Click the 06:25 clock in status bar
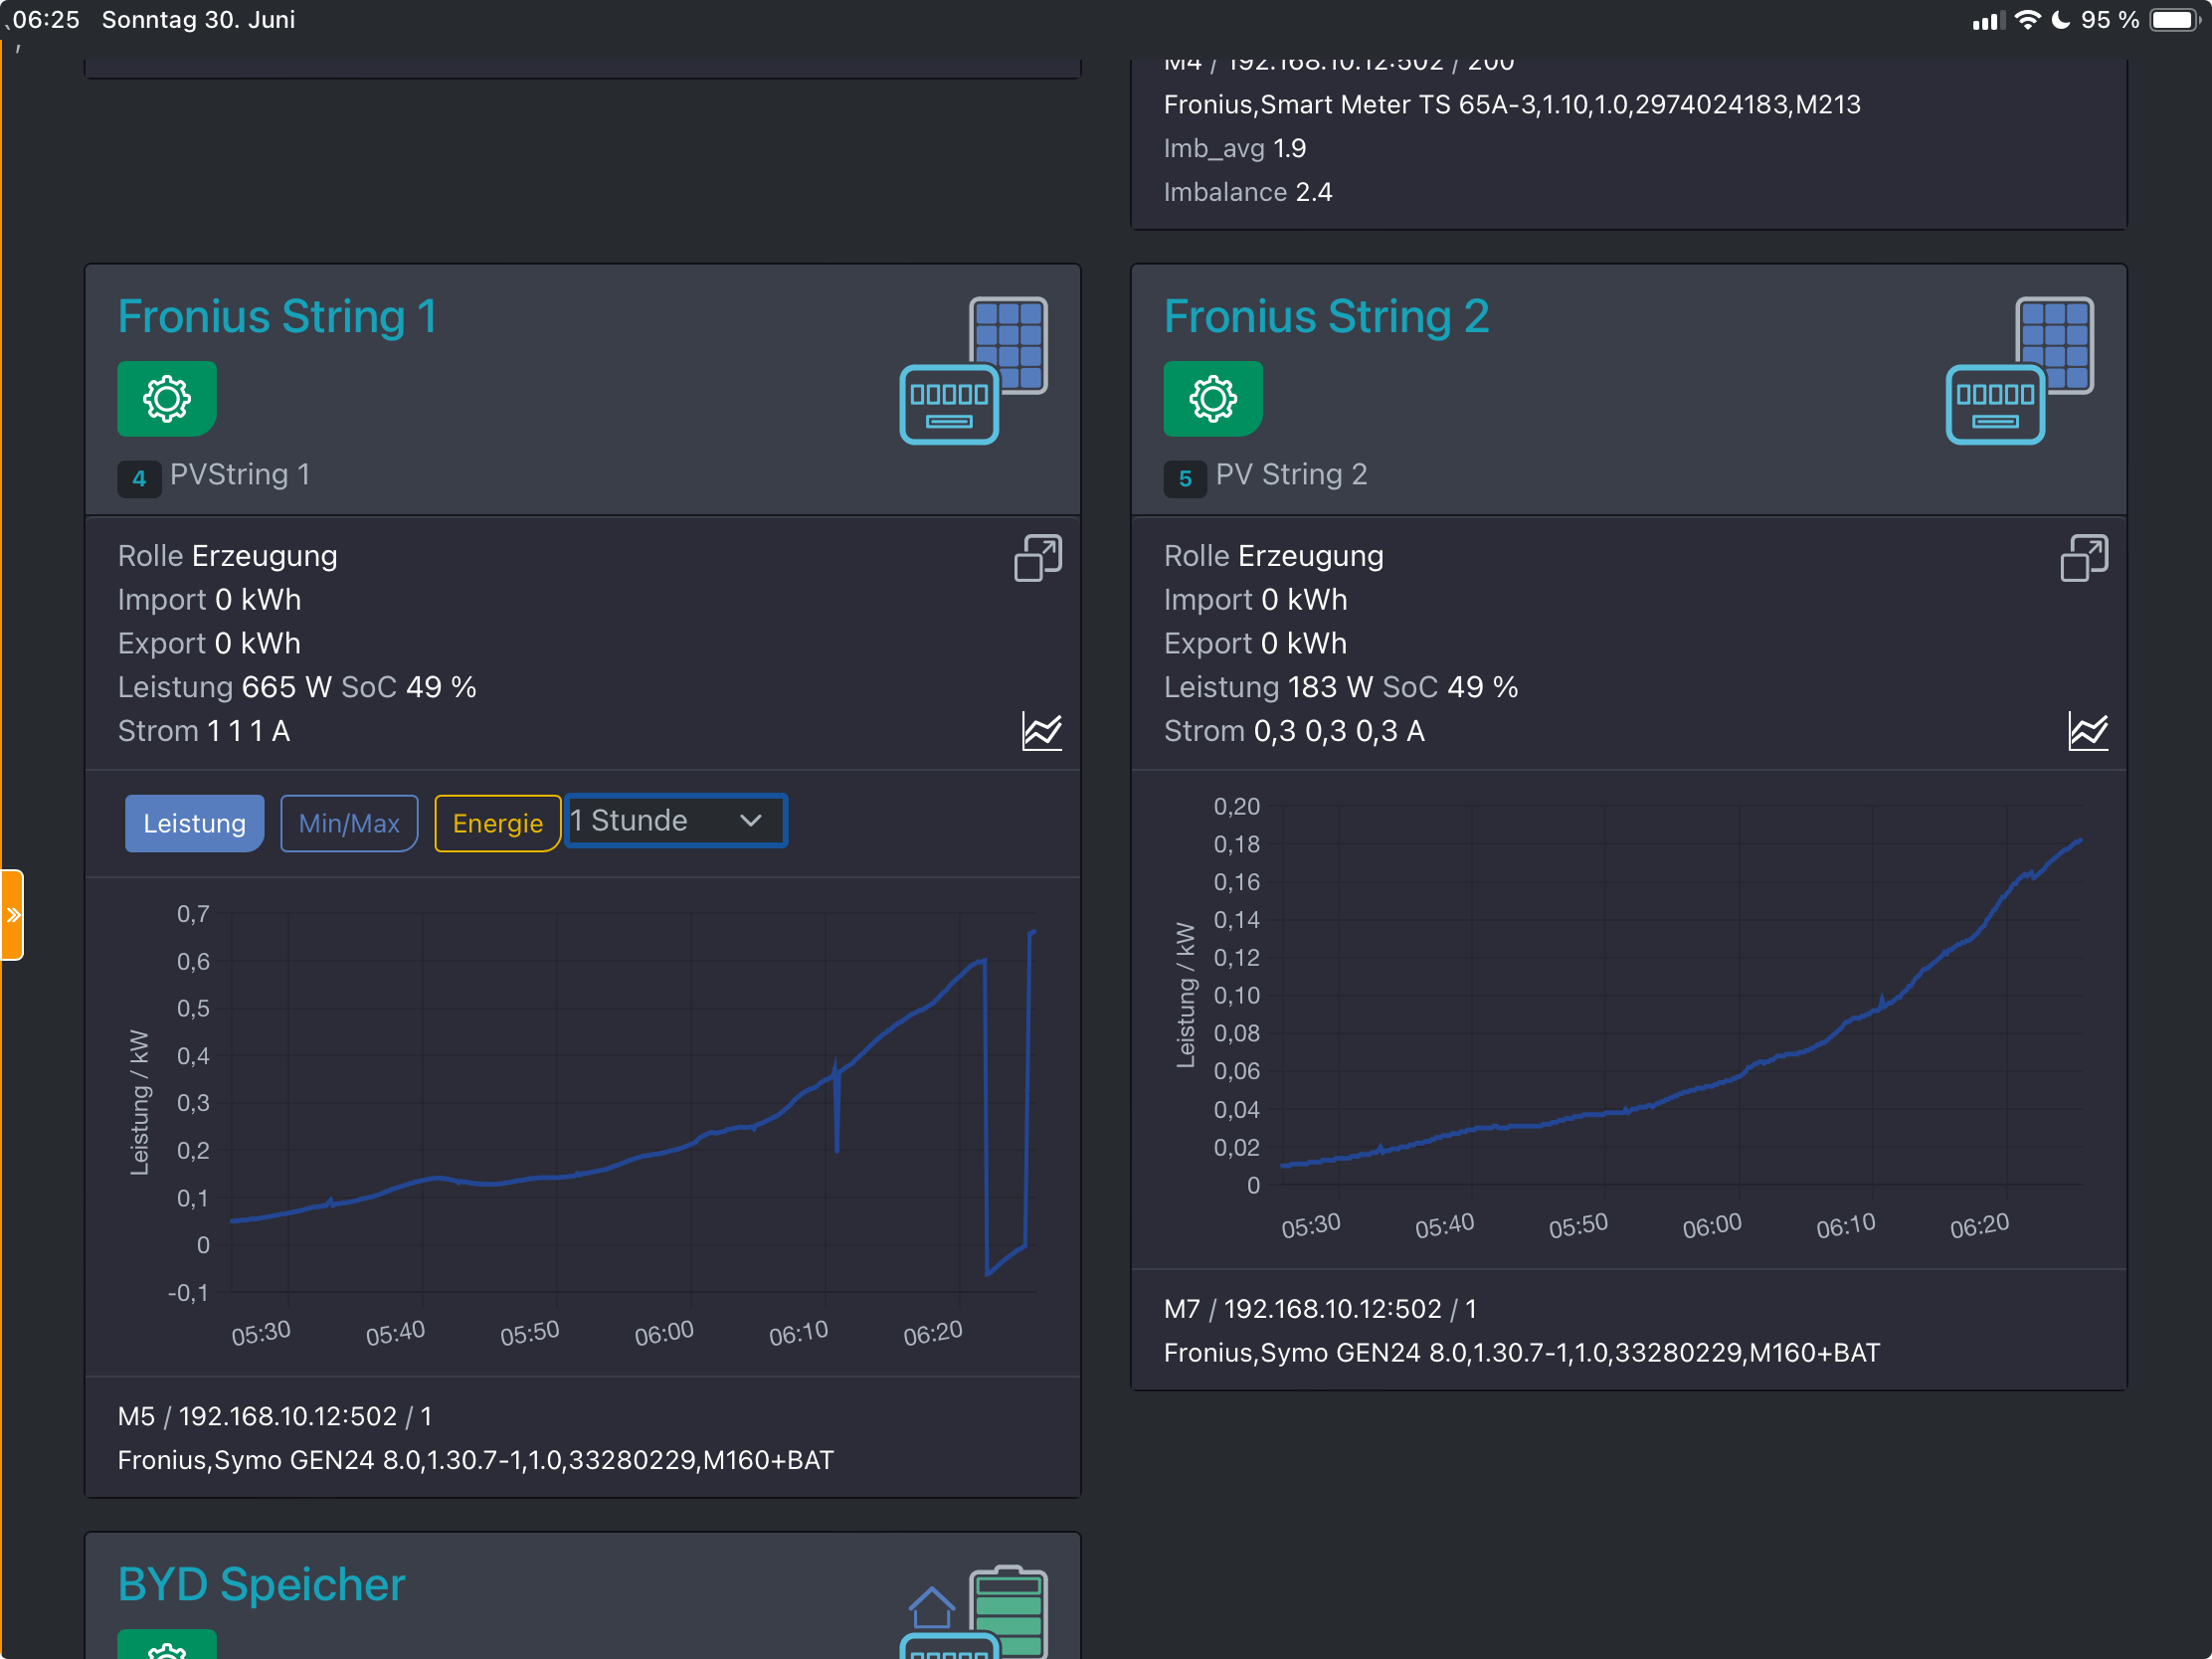Image resolution: width=2212 pixels, height=1659 pixels. pos(45,20)
